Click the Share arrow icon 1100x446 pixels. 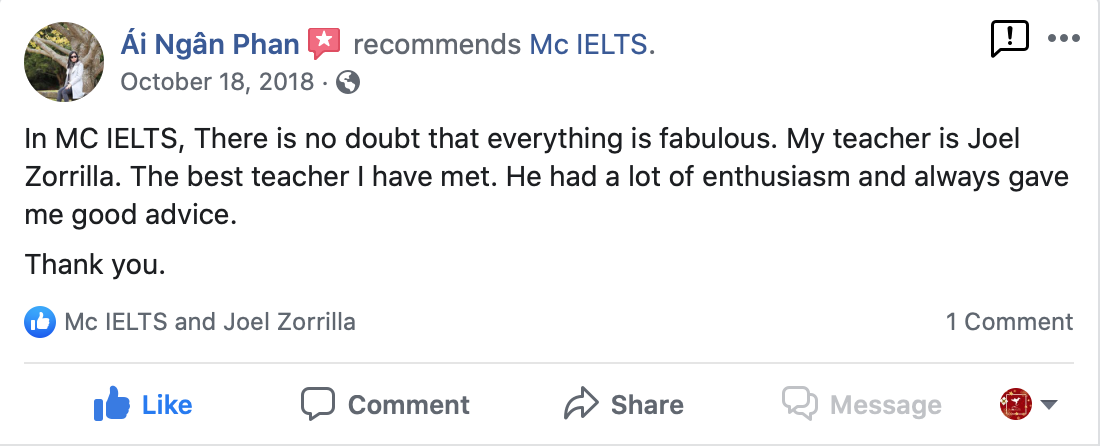point(580,404)
